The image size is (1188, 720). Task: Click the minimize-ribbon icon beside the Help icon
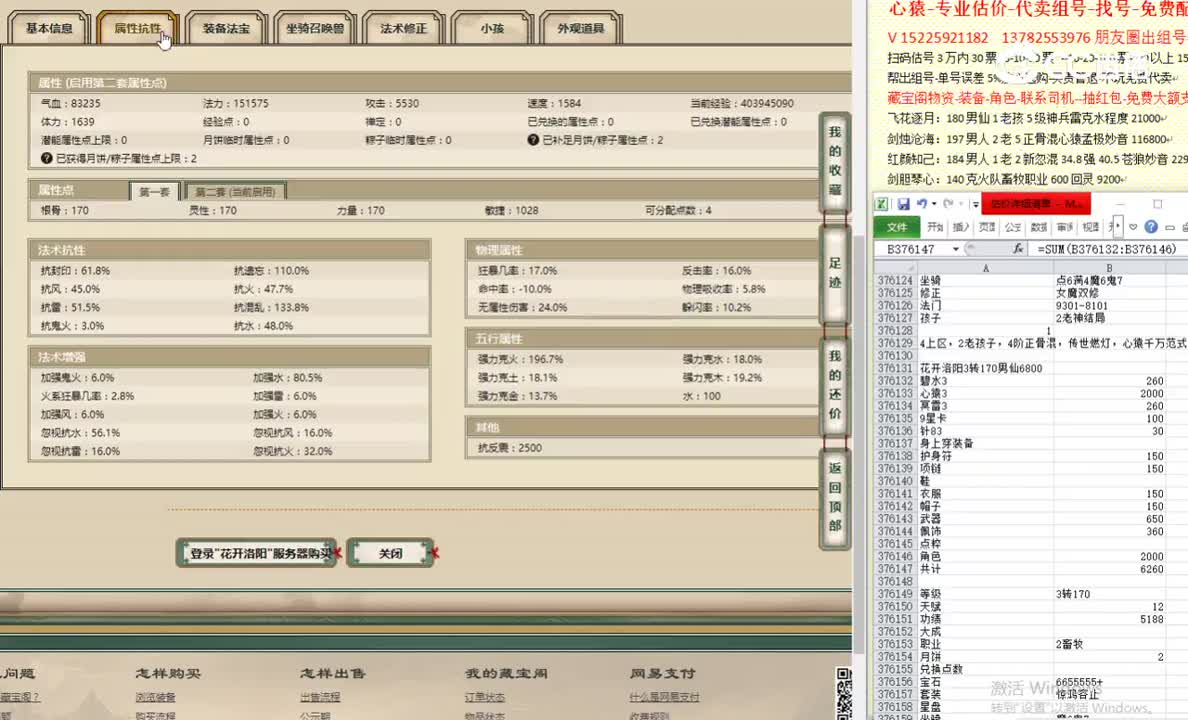(x=1170, y=227)
